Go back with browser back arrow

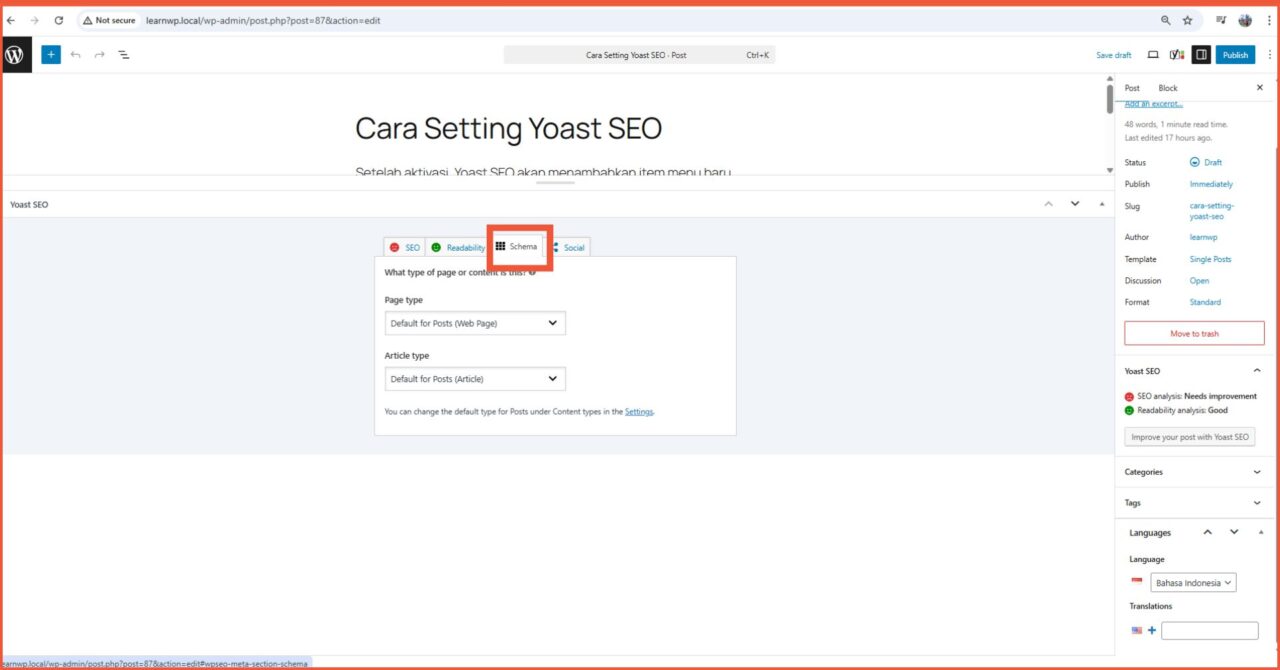[x=11, y=20]
